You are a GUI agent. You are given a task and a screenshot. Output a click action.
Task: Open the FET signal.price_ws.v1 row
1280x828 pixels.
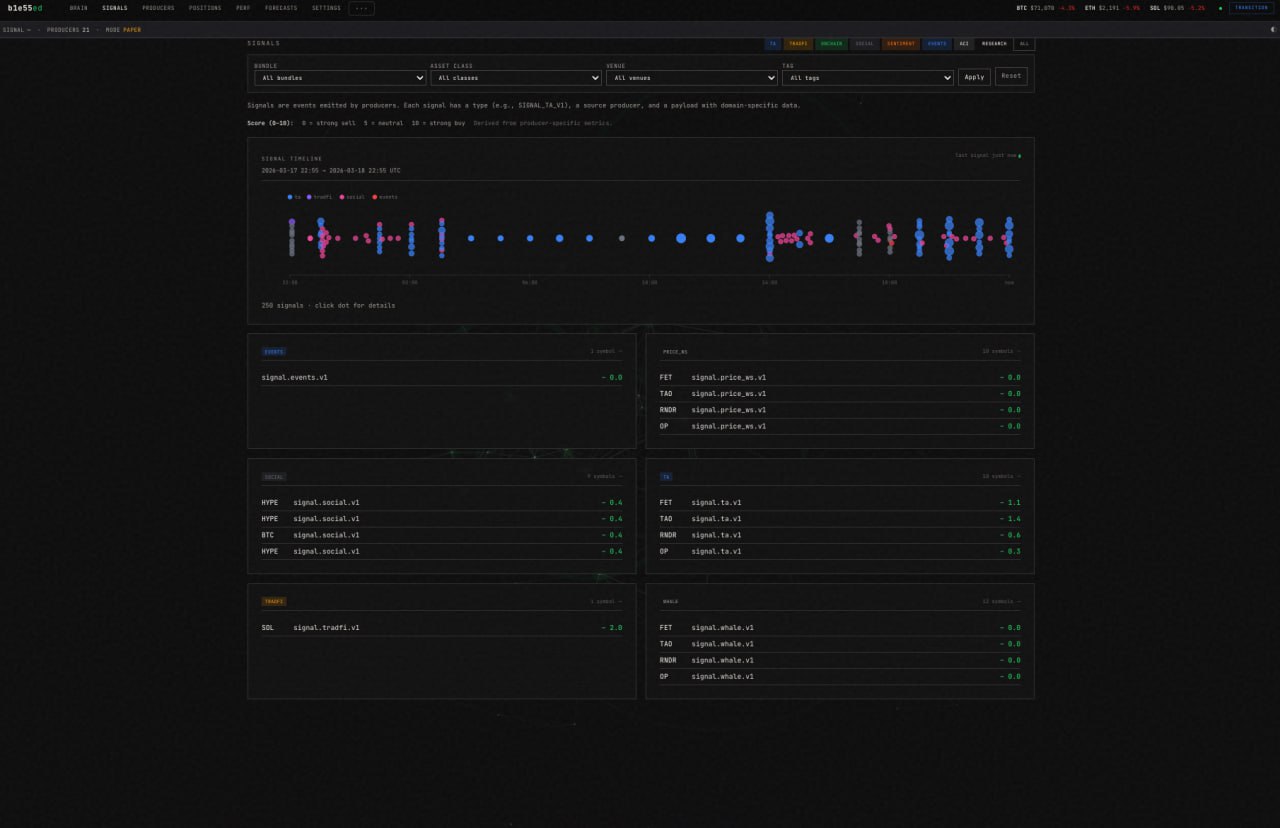click(840, 377)
